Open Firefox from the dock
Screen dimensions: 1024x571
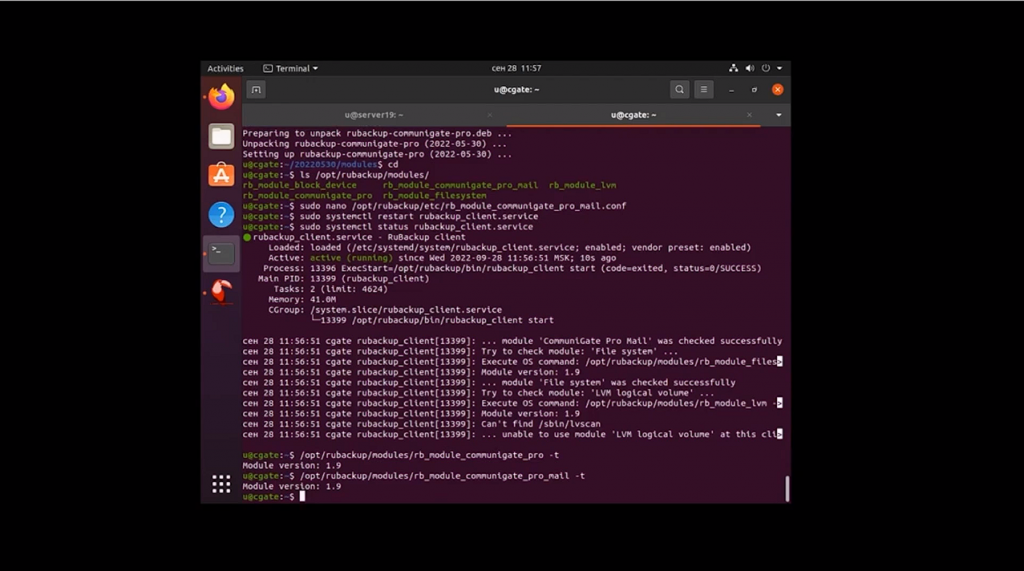pos(221,97)
